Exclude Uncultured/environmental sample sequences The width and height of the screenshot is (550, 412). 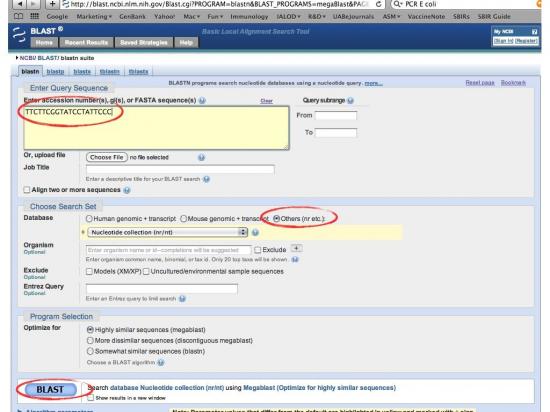146,271
